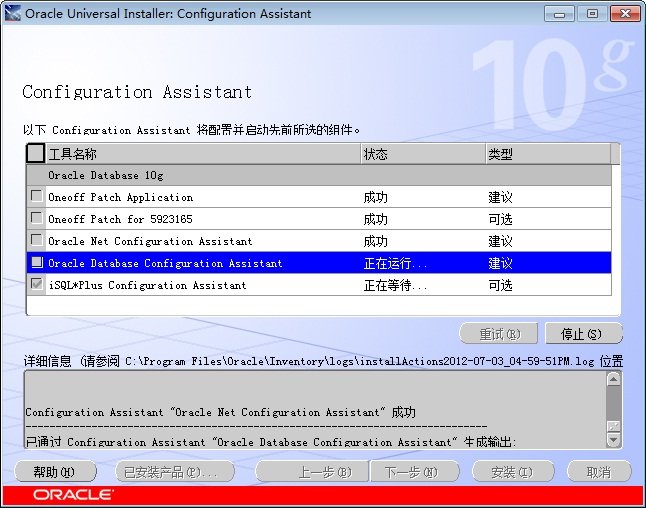
Task: Select Oracle Database Configuration Assistant row
Action: coord(319,263)
